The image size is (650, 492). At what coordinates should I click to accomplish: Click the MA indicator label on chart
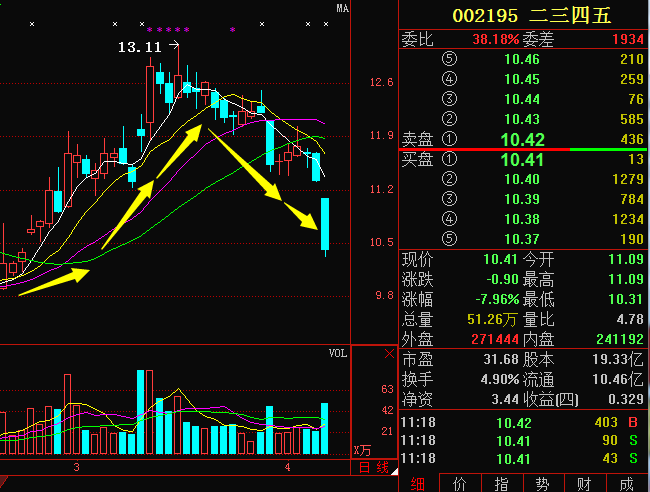[x=342, y=9]
